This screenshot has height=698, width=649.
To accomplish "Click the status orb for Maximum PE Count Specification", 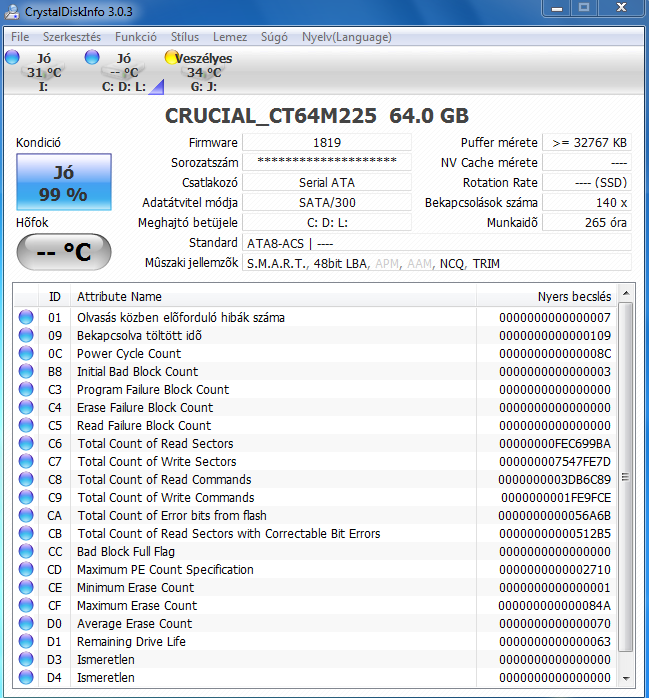I will pos(26,569).
